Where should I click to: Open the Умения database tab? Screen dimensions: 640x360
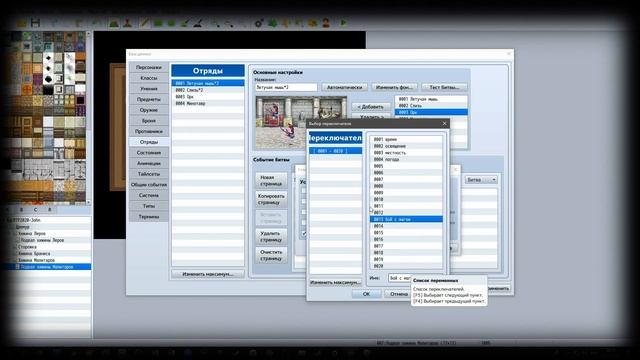(149, 89)
